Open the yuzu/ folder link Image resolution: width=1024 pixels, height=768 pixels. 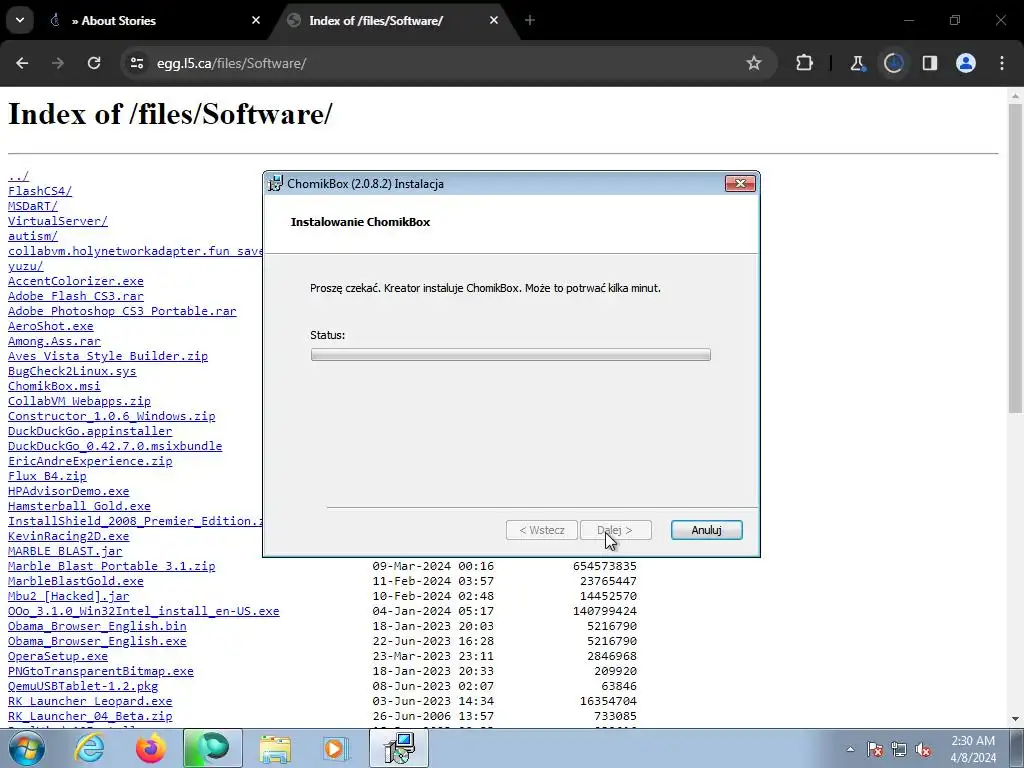(25, 266)
